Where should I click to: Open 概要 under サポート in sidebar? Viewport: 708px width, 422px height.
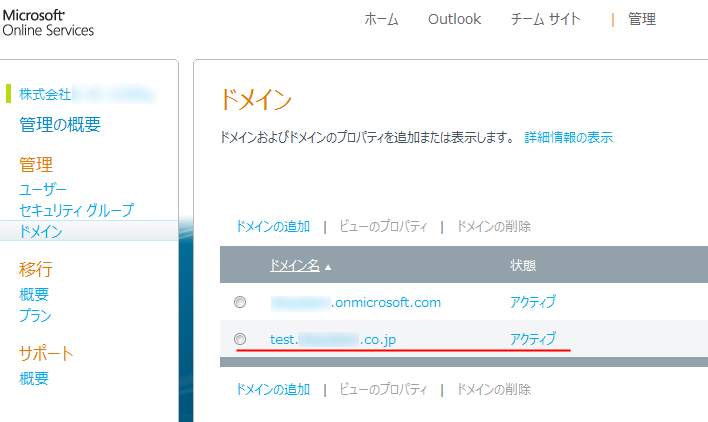(x=33, y=378)
